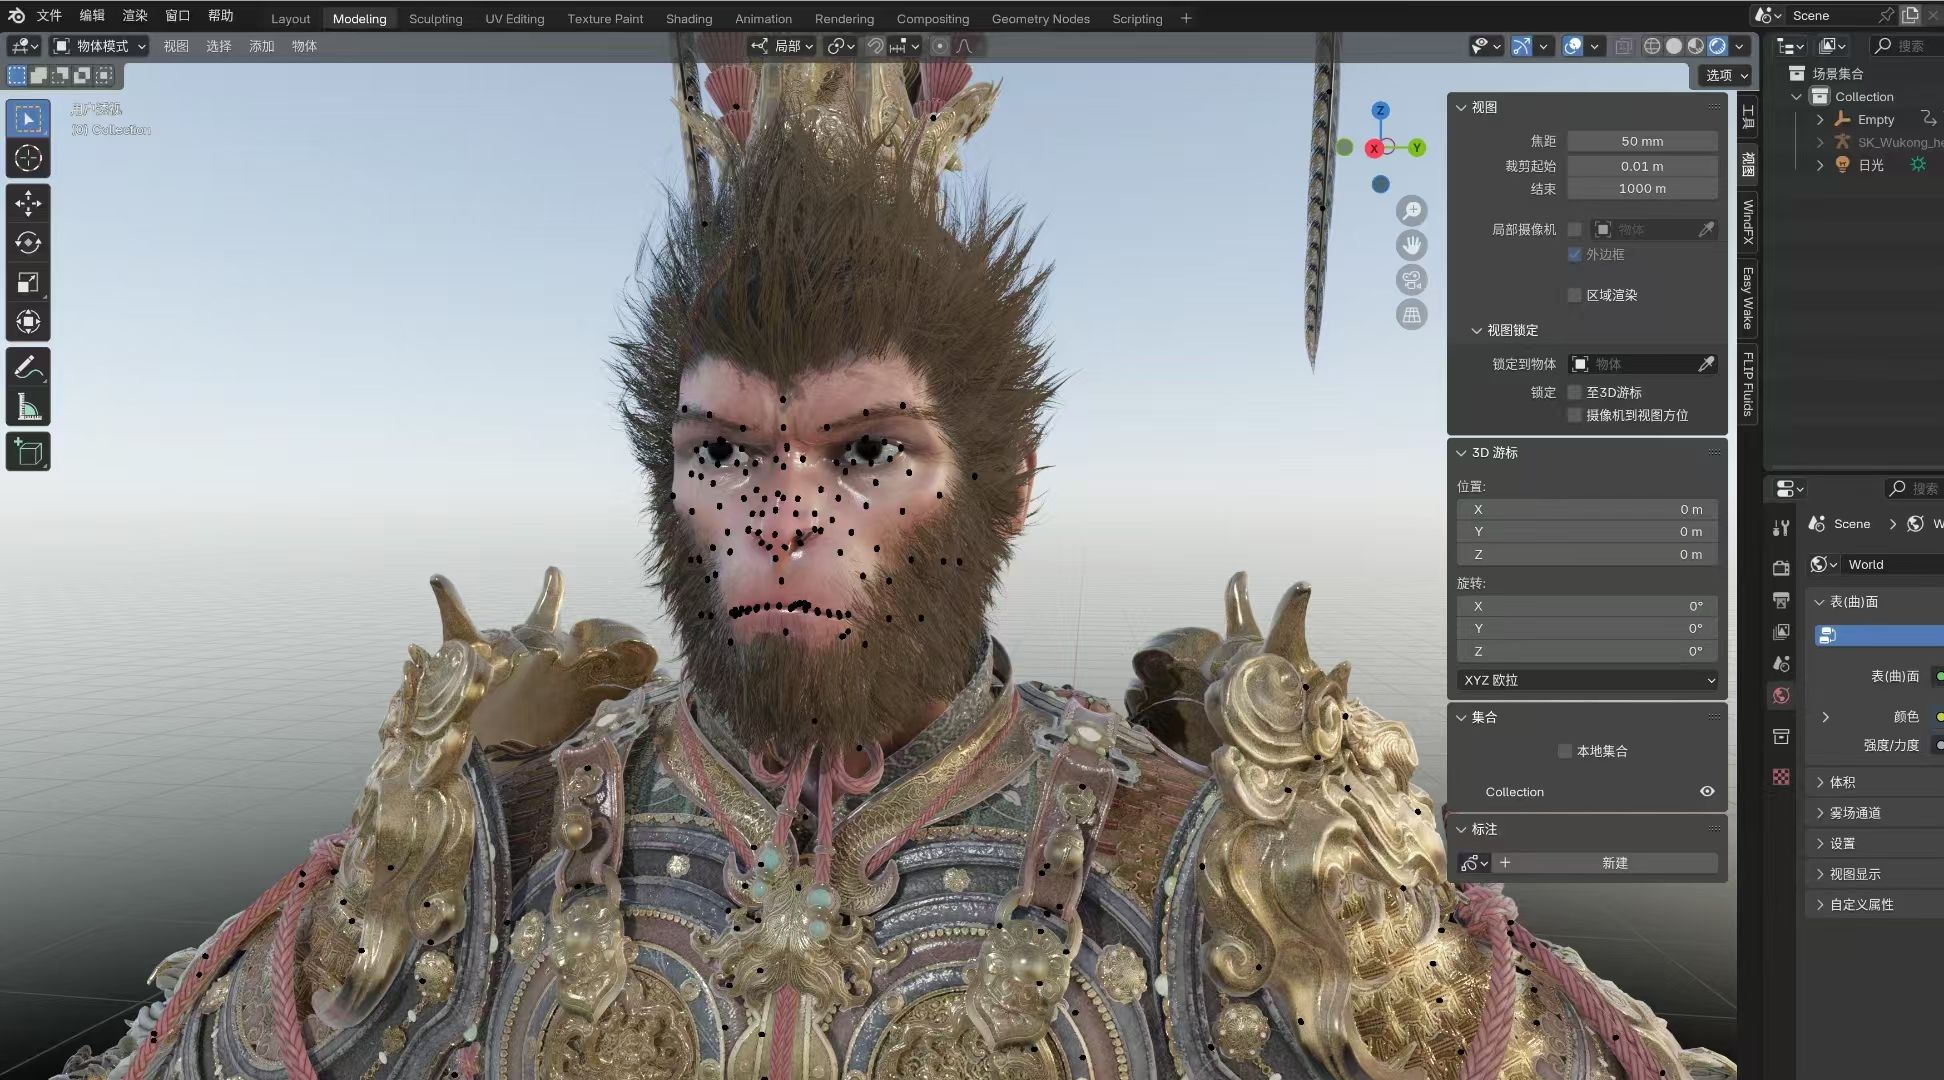Disable the 外边框 checkbox
The width and height of the screenshot is (1944, 1080).
1575,255
